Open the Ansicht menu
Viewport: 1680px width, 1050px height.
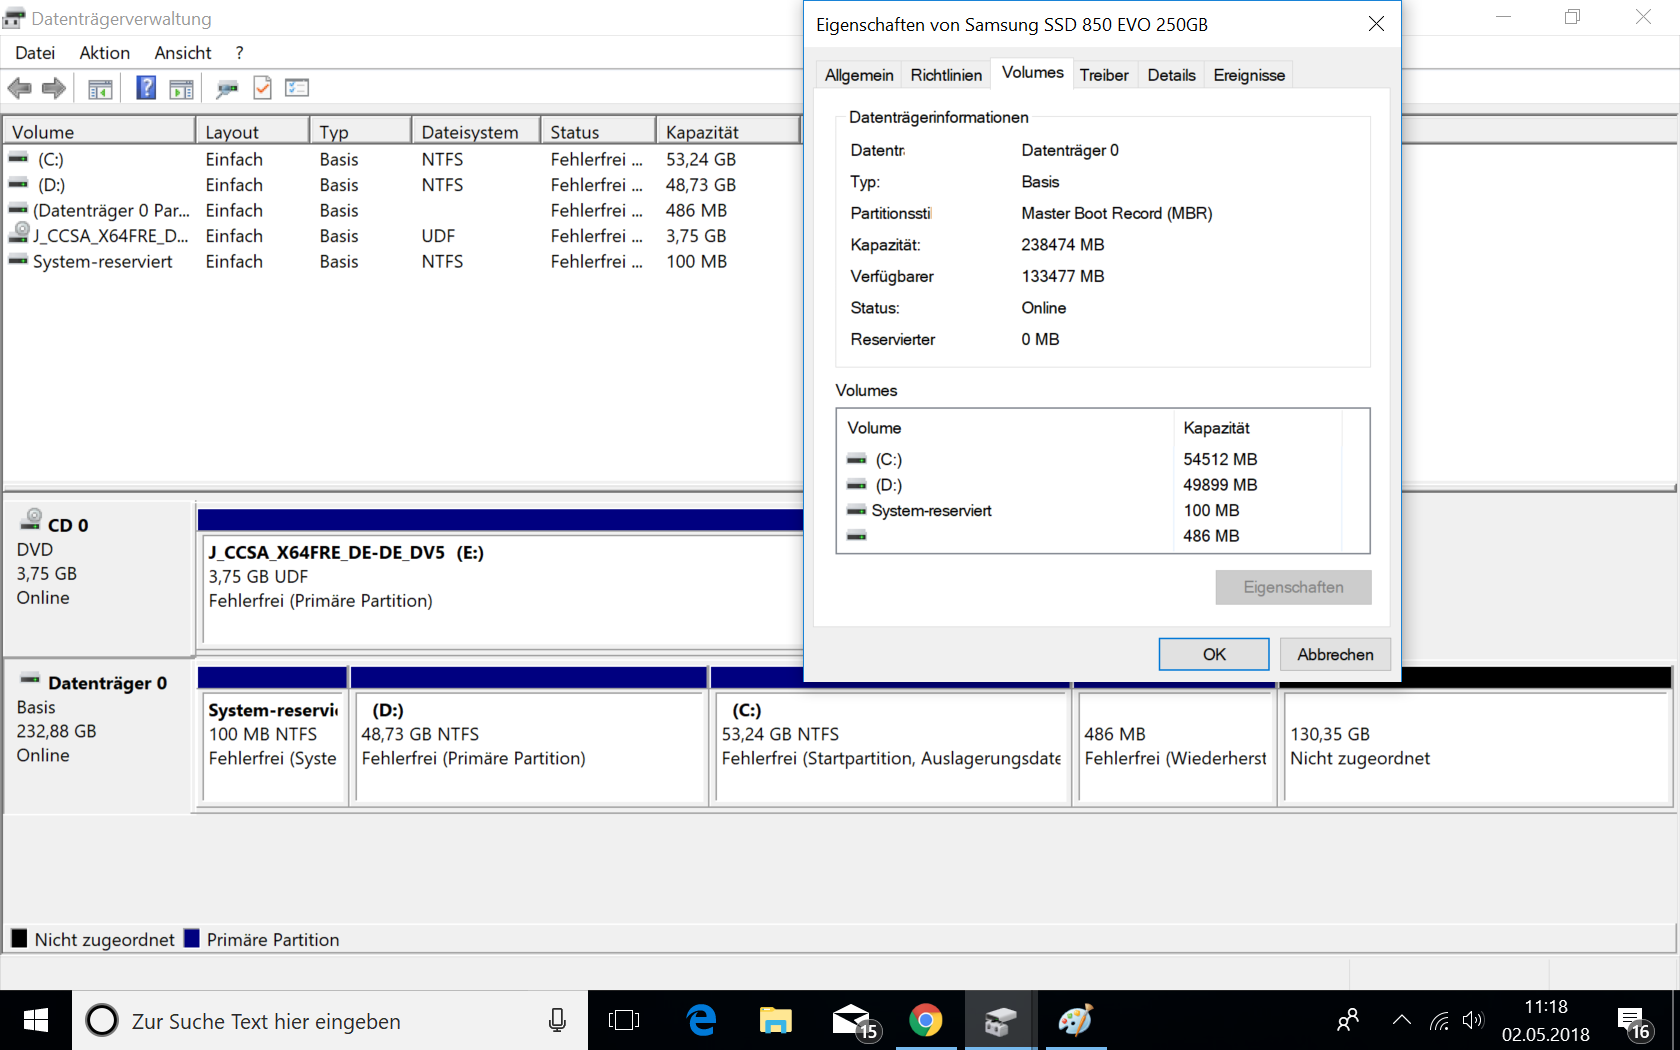coord(183,53)
